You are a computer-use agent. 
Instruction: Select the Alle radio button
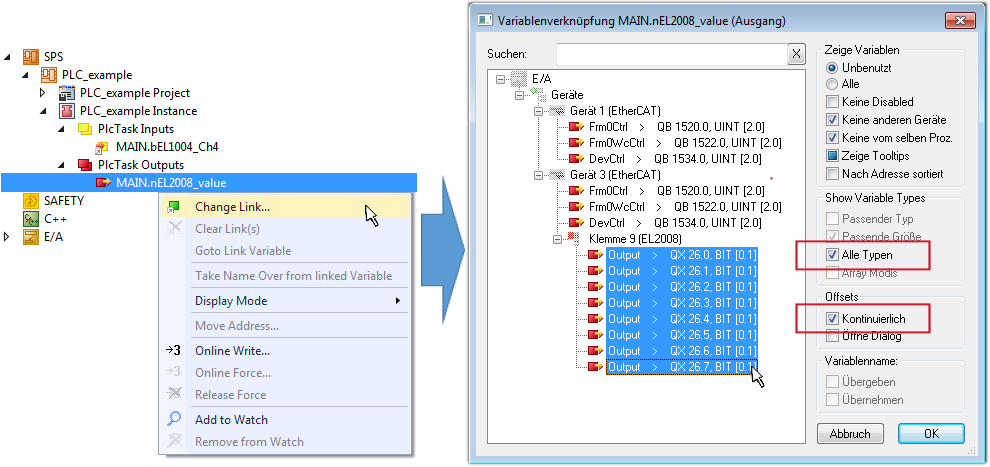pos(833,85)
